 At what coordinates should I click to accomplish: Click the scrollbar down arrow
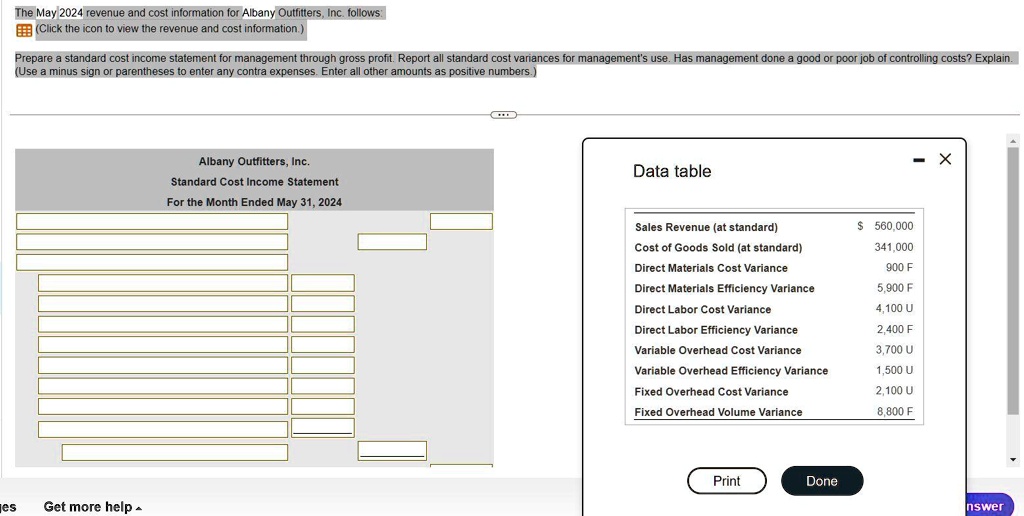(1013, 460)
